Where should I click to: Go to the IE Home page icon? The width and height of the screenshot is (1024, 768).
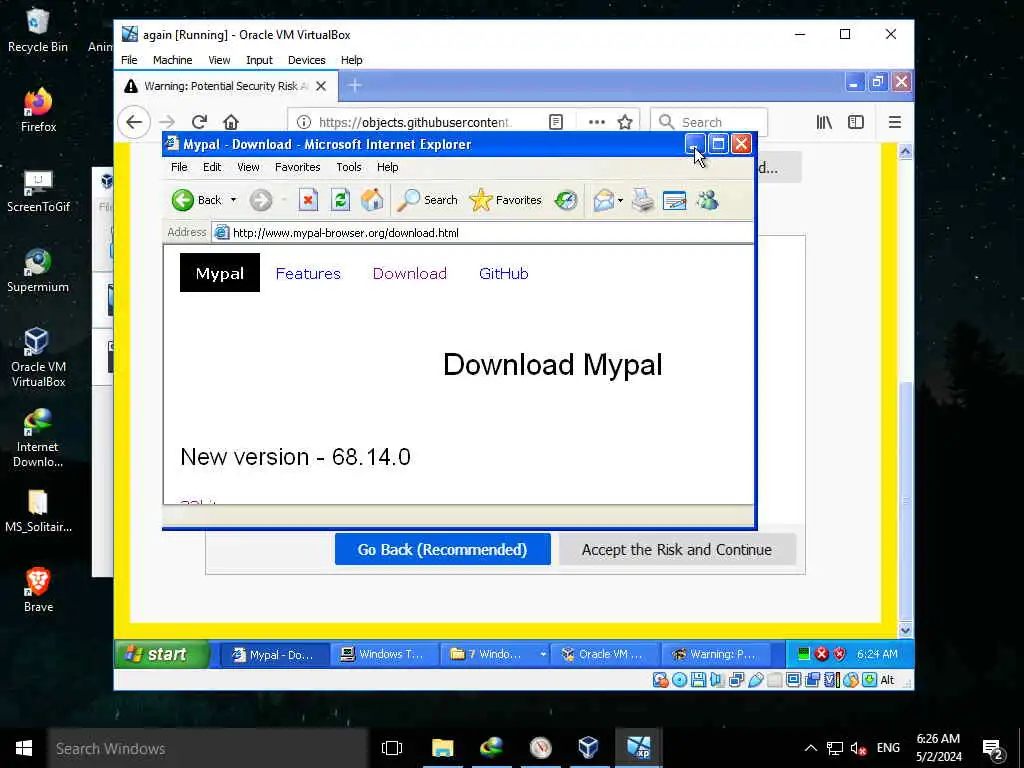tap(372, 200)
